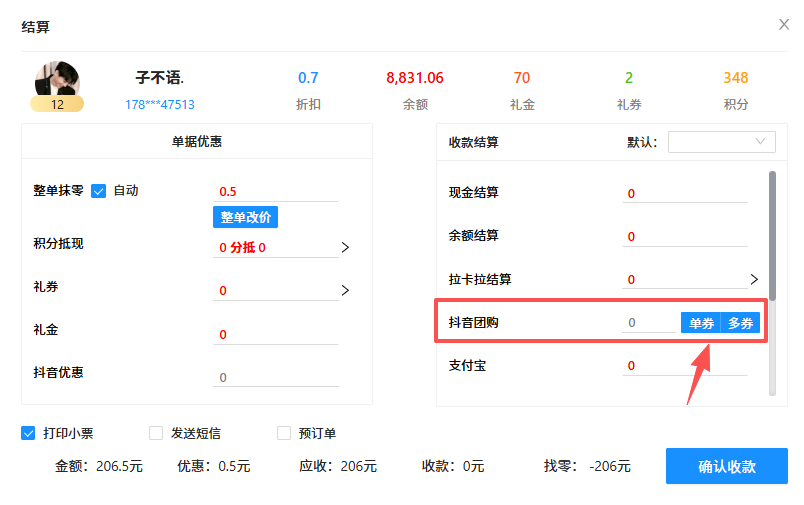Click phone number 178***47513 link

click(159, 105)
